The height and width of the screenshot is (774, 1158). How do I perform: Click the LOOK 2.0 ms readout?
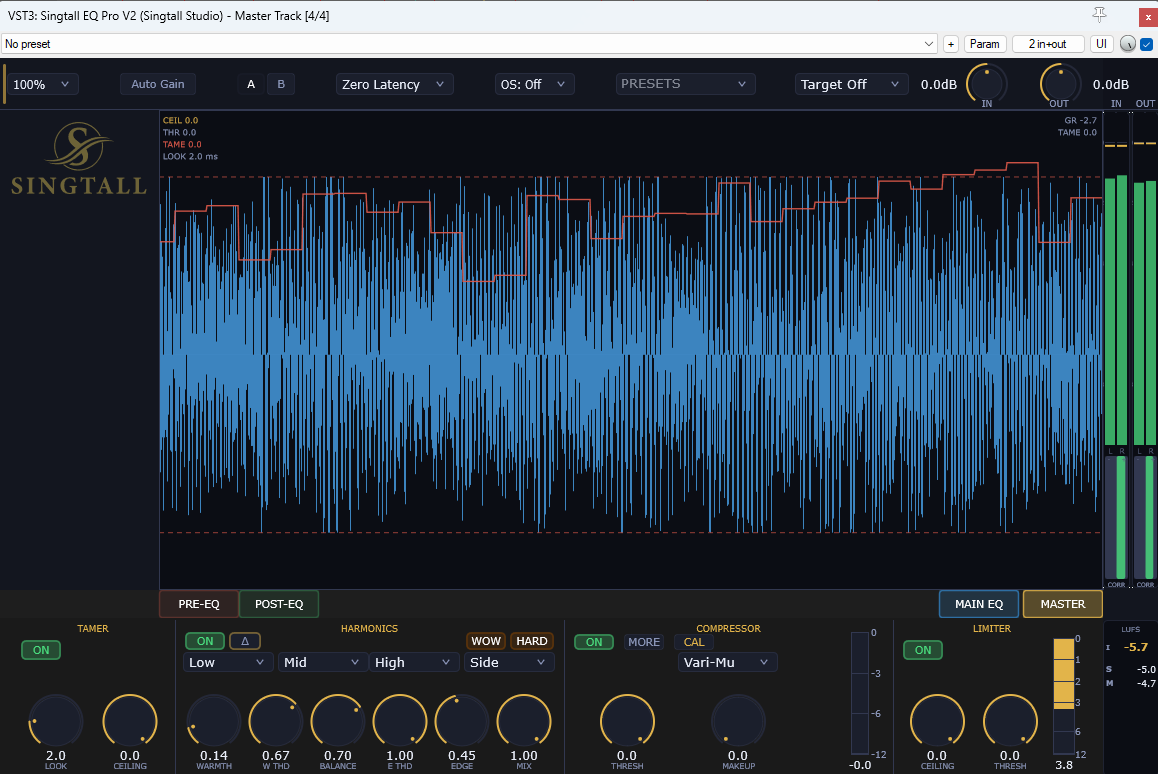coord(191,157)
